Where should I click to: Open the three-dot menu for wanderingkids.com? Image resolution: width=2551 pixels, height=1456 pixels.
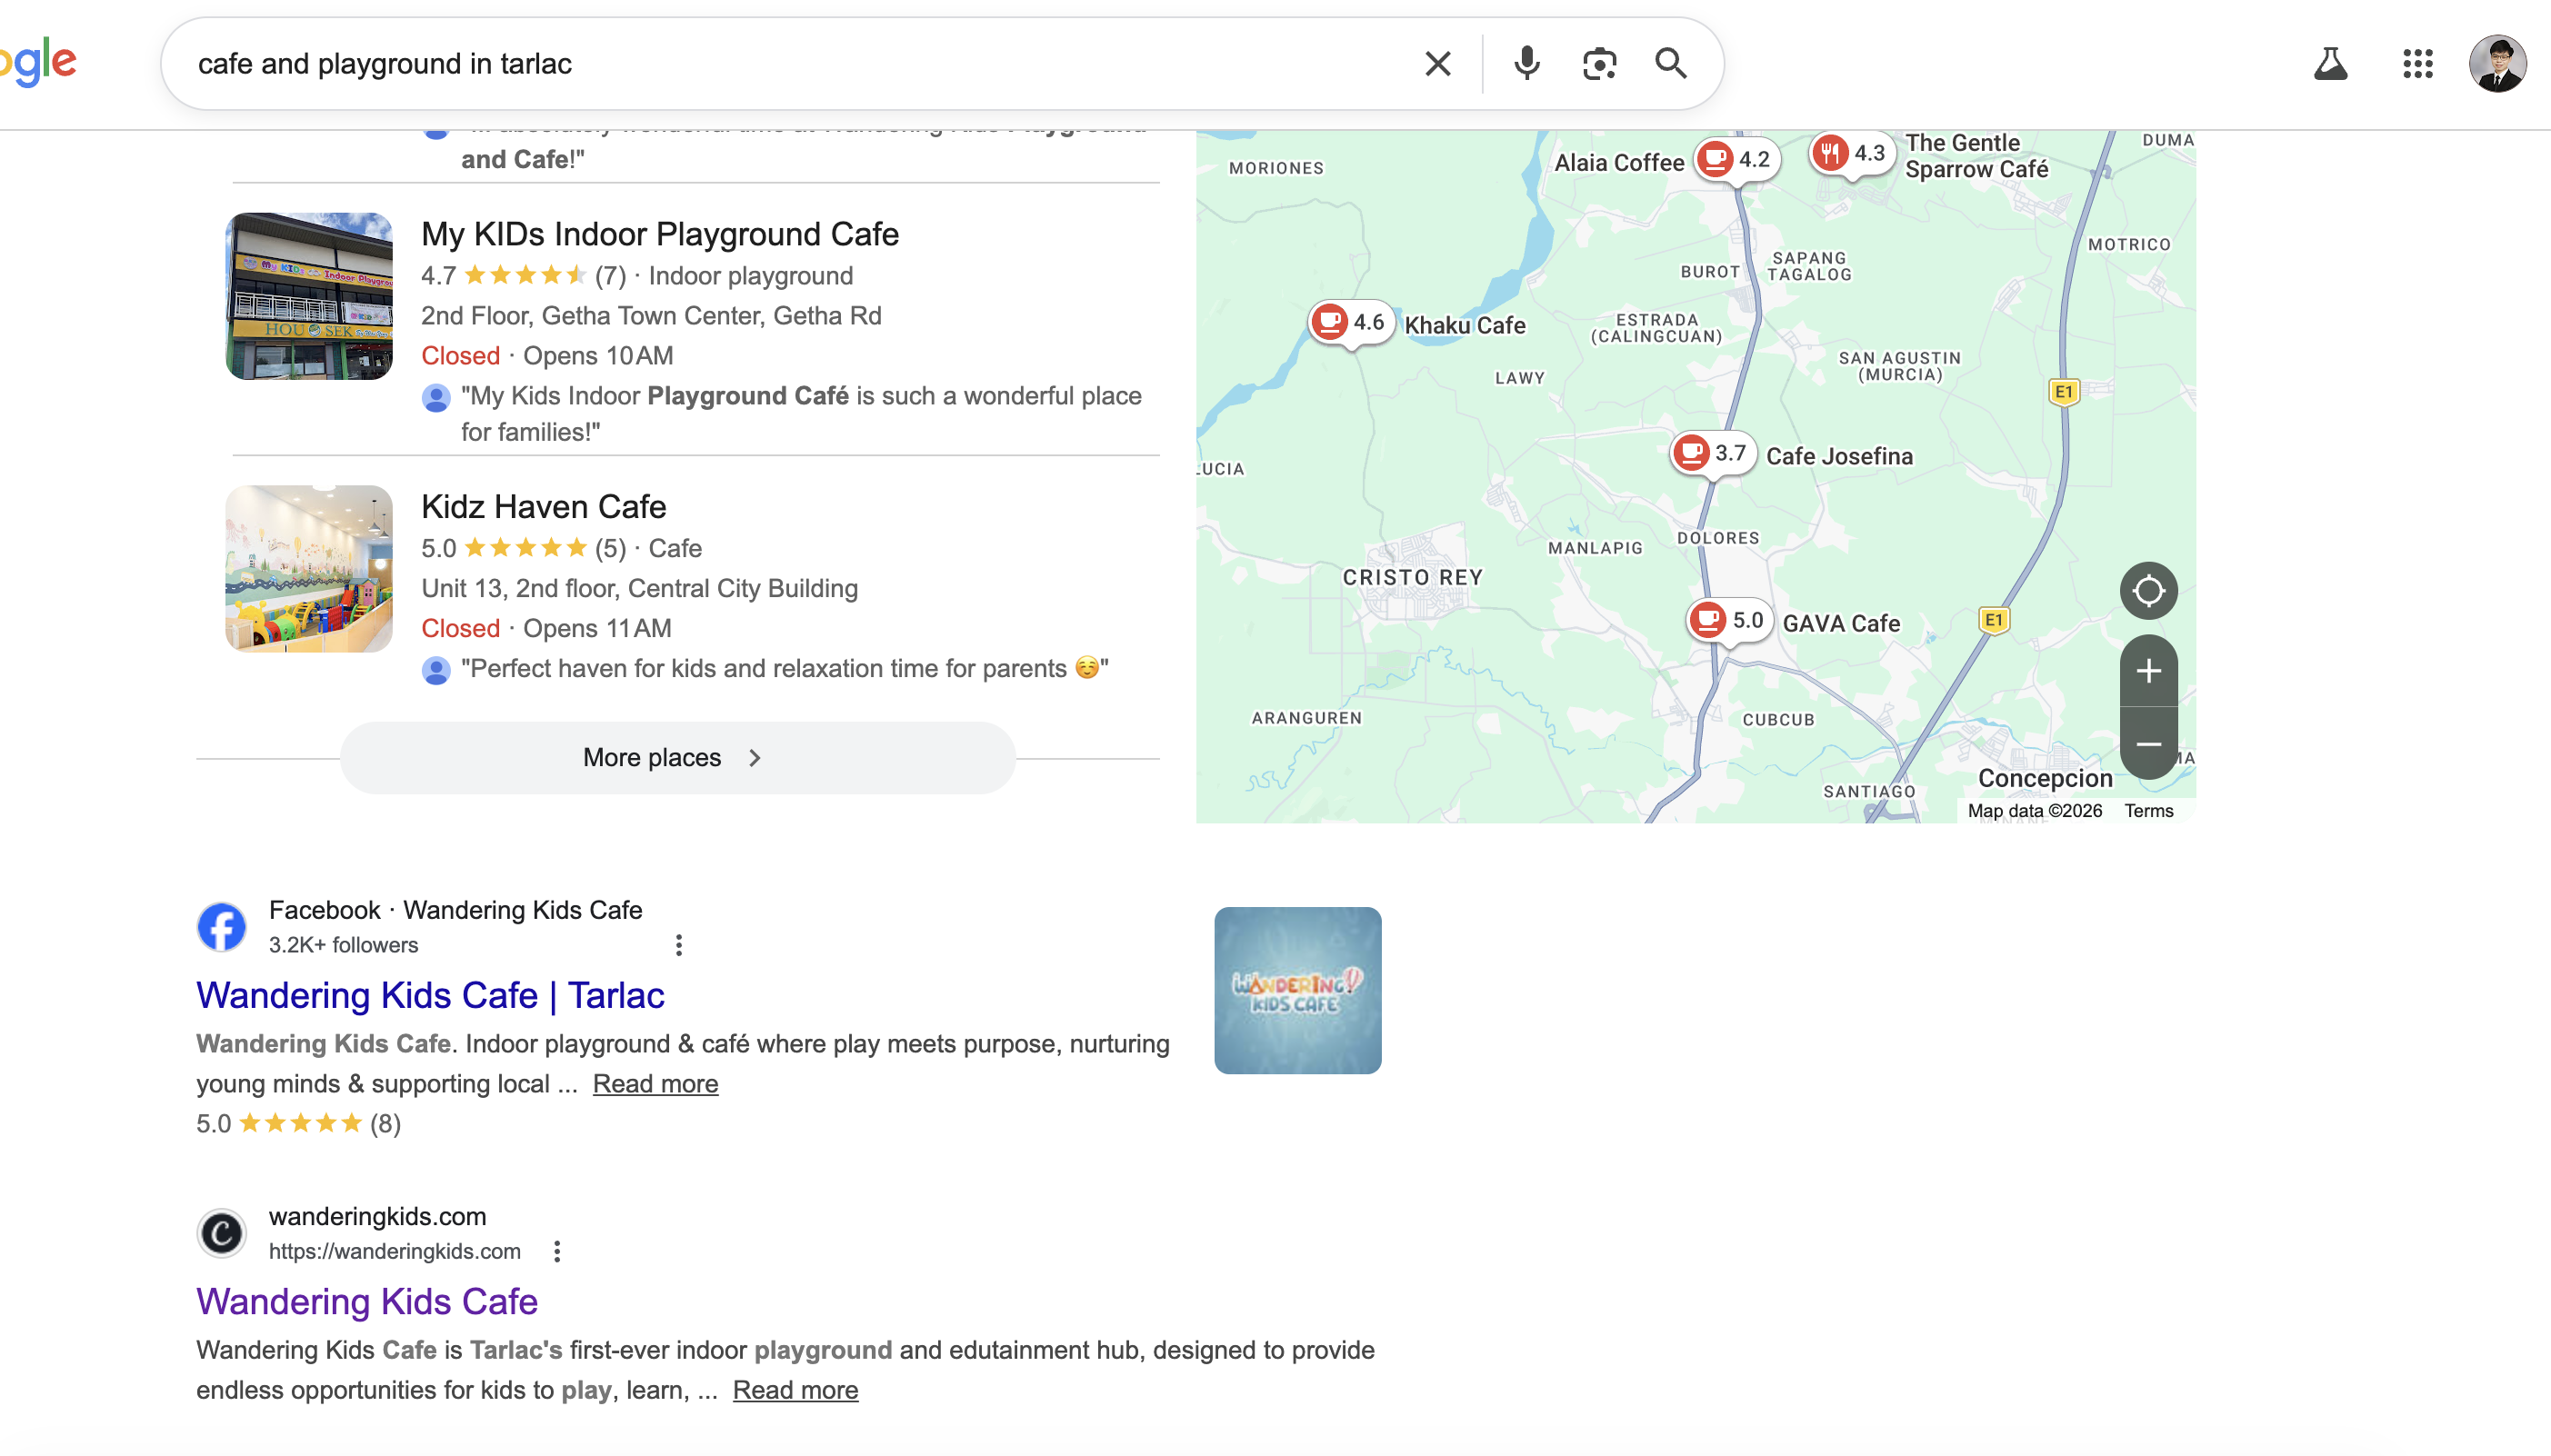[557, 1250]
